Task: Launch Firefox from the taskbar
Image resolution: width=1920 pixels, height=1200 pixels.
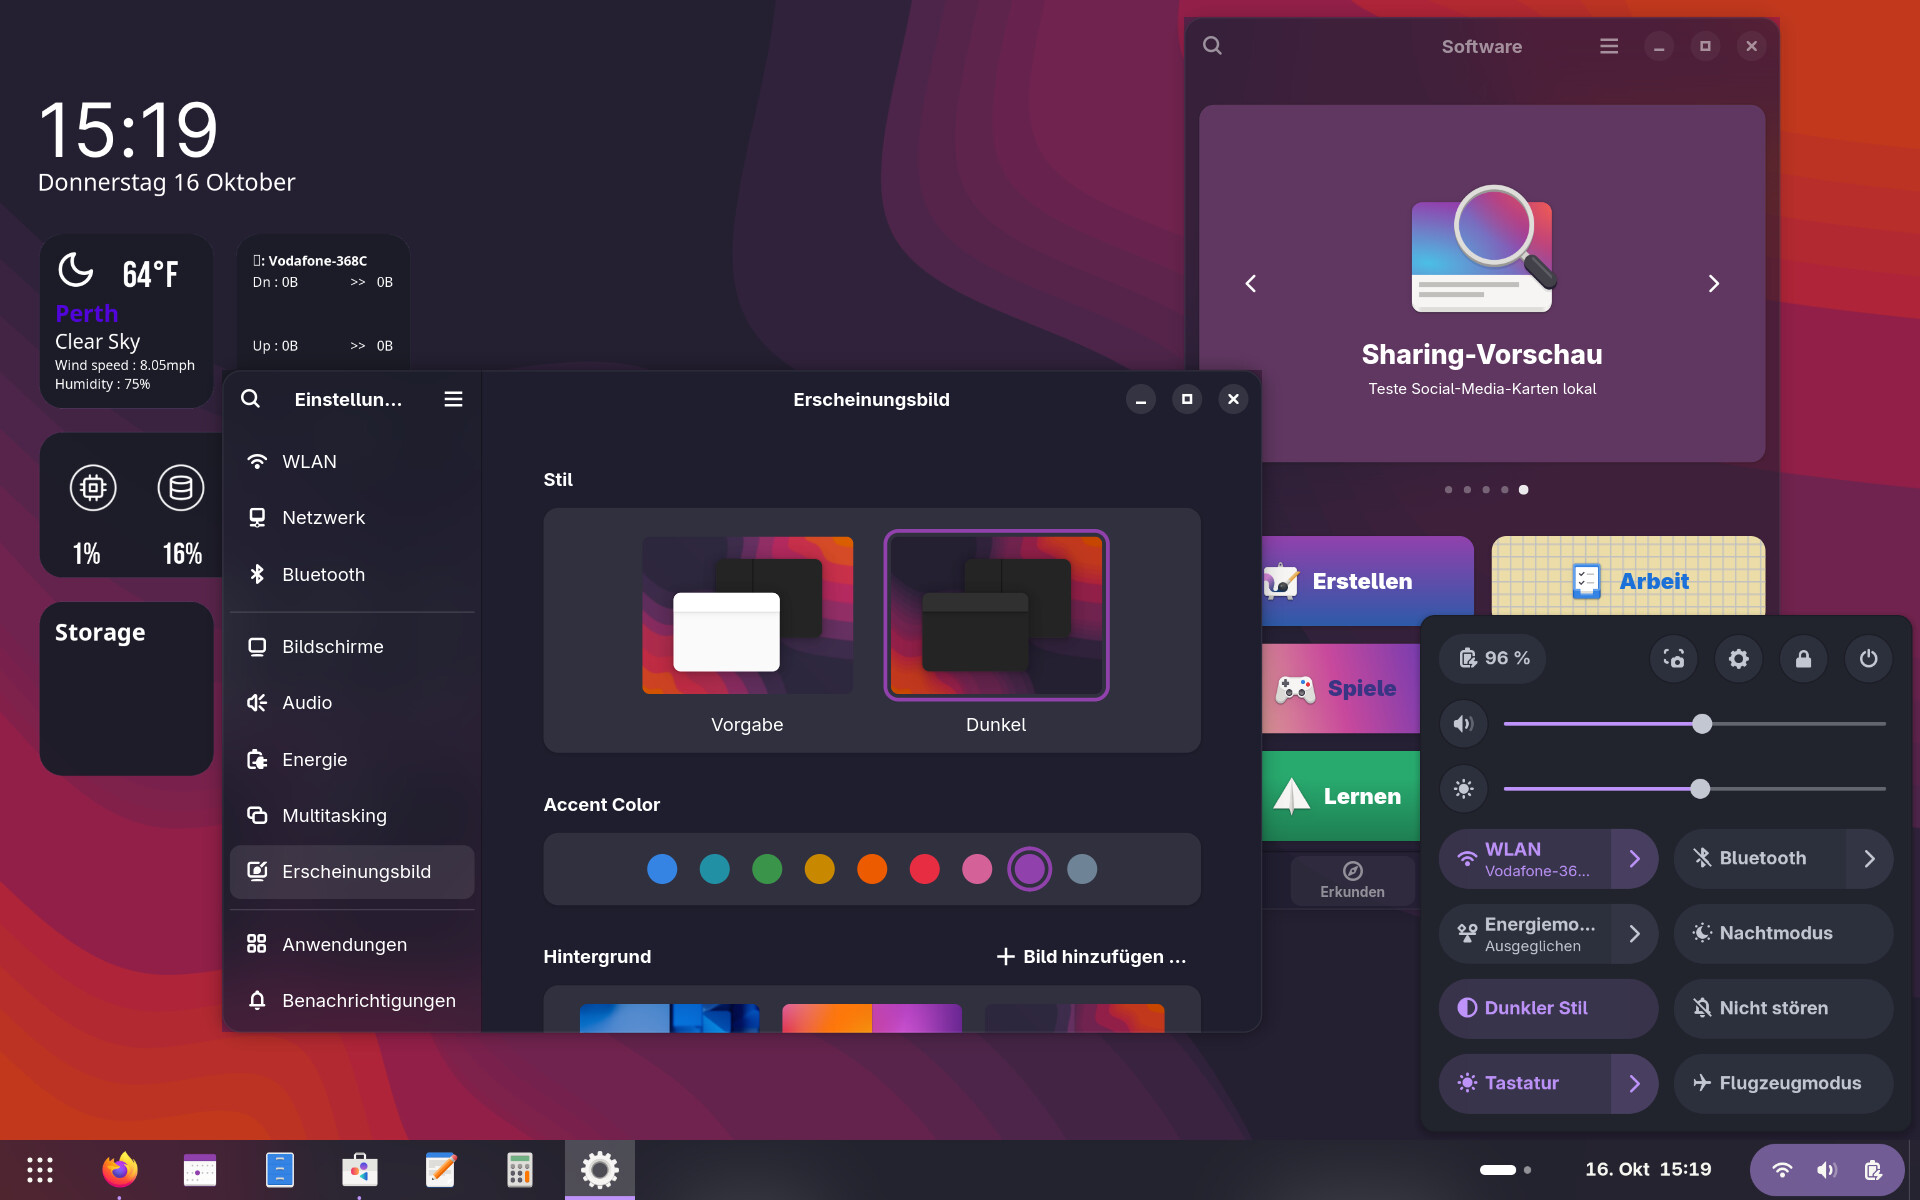Action: [x=119, y=1169]
